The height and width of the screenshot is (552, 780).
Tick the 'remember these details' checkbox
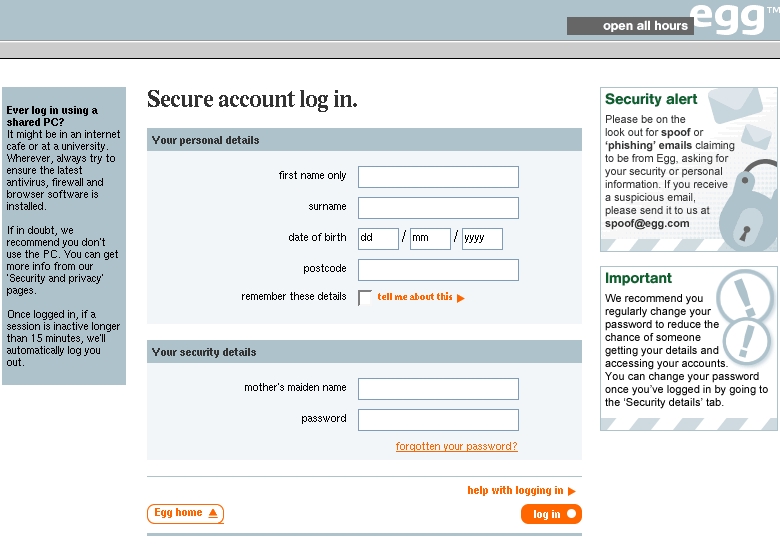(365, 297)
